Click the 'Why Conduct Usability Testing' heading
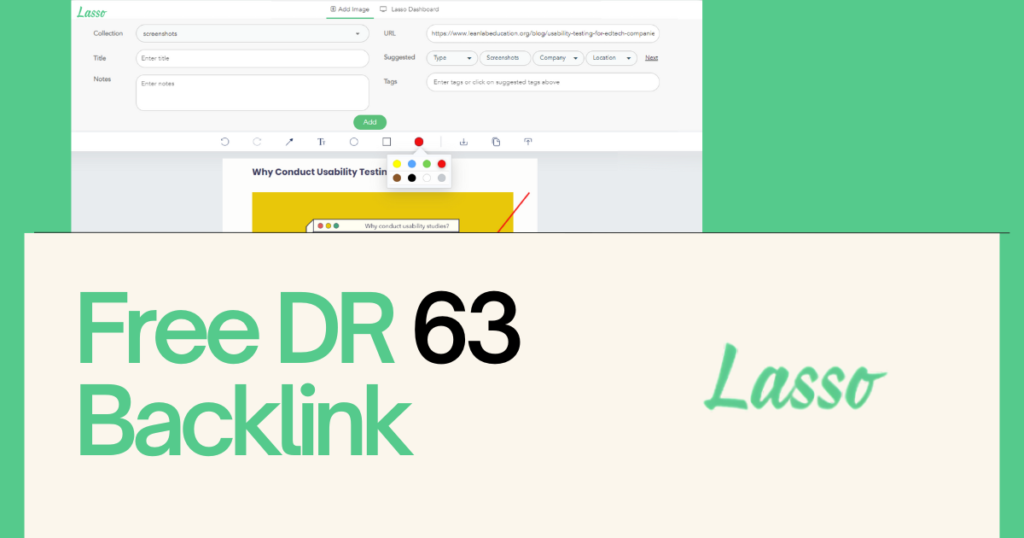The image size is (1024, 538). [319, 172]
